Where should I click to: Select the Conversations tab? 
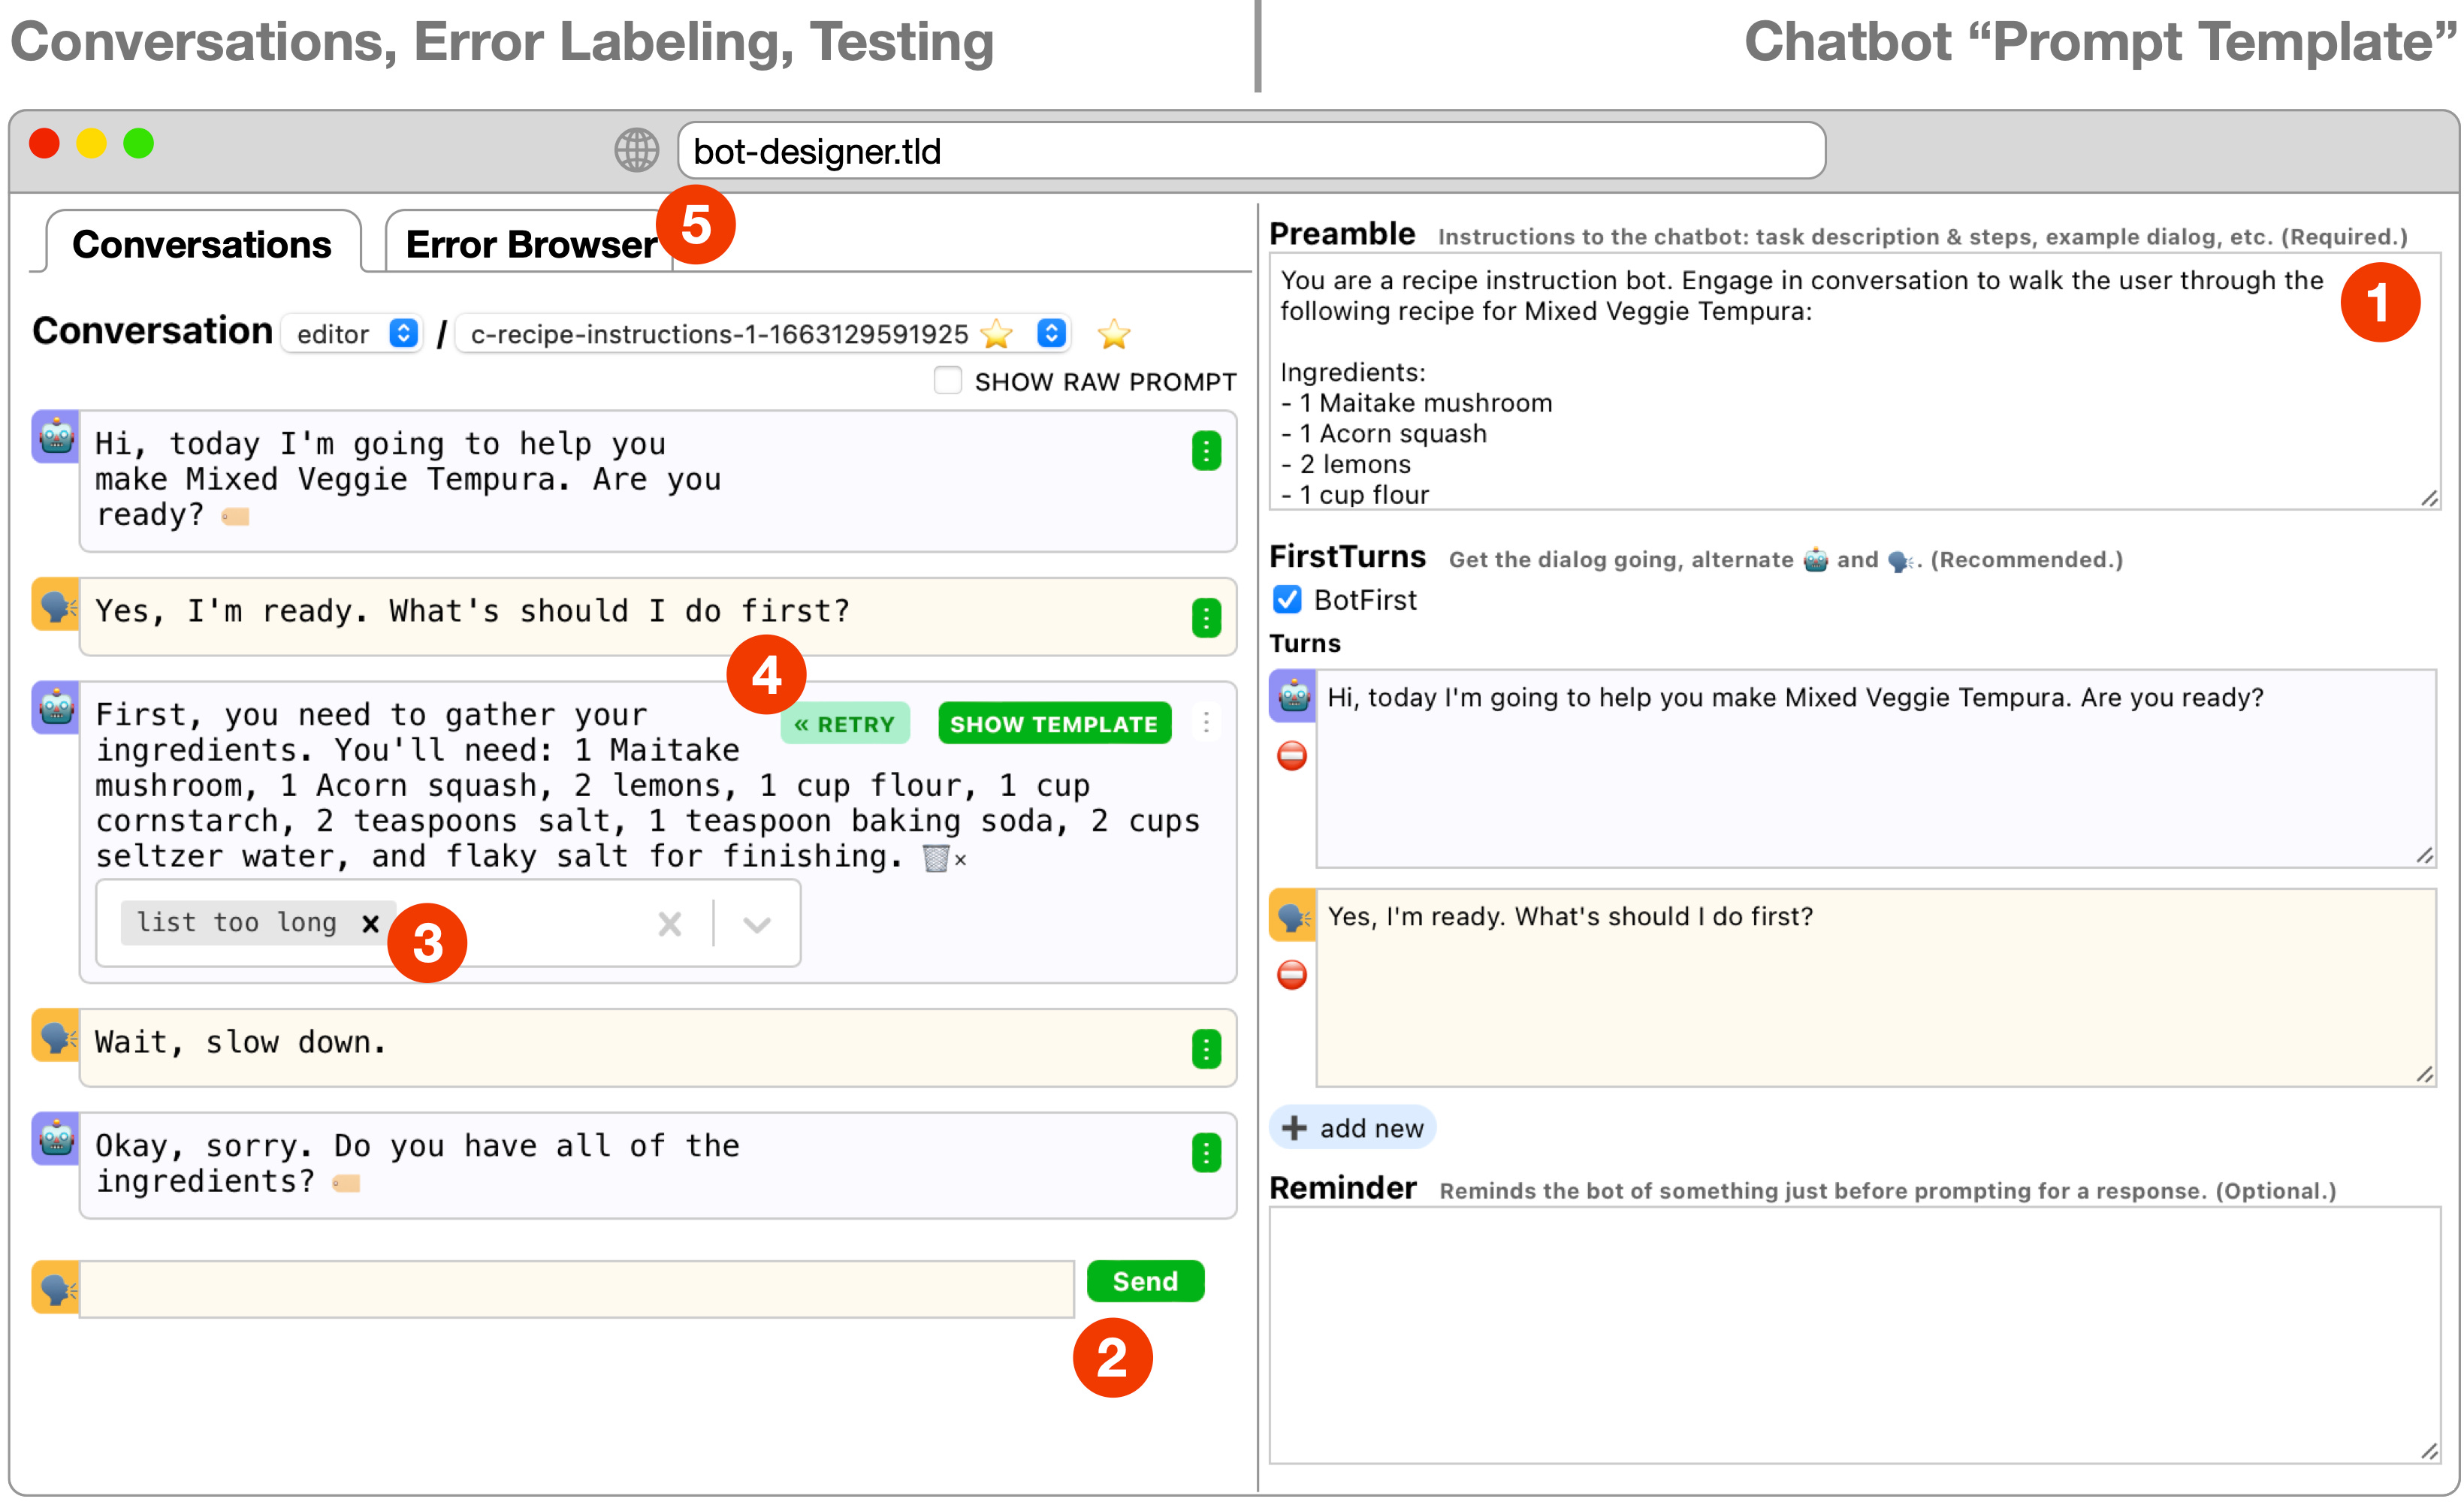(x=202, y=245)
